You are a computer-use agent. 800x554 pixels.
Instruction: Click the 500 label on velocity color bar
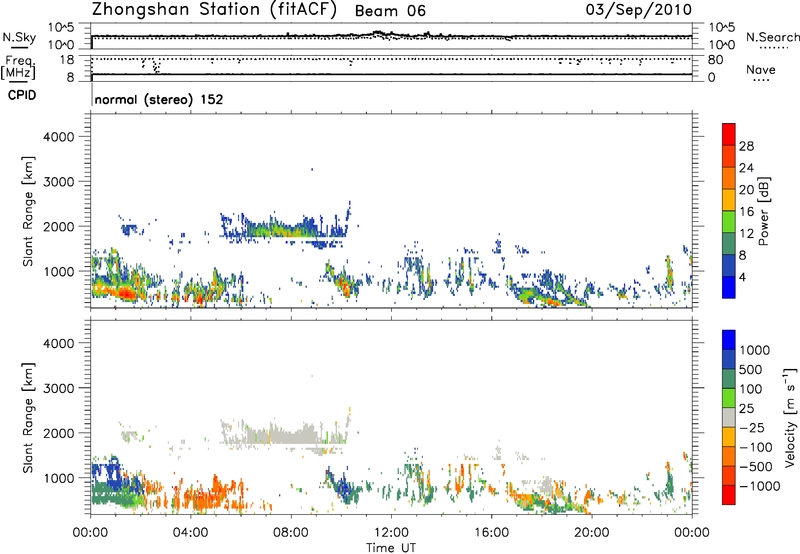click(750, 370)
